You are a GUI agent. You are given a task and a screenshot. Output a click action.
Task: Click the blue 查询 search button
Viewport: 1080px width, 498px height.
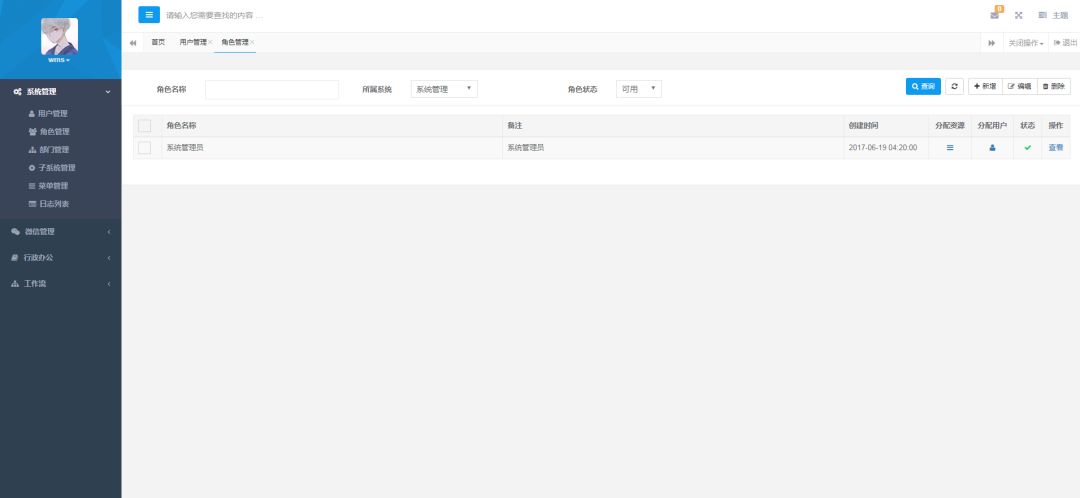pyautogui.click(x=923, y=86)
